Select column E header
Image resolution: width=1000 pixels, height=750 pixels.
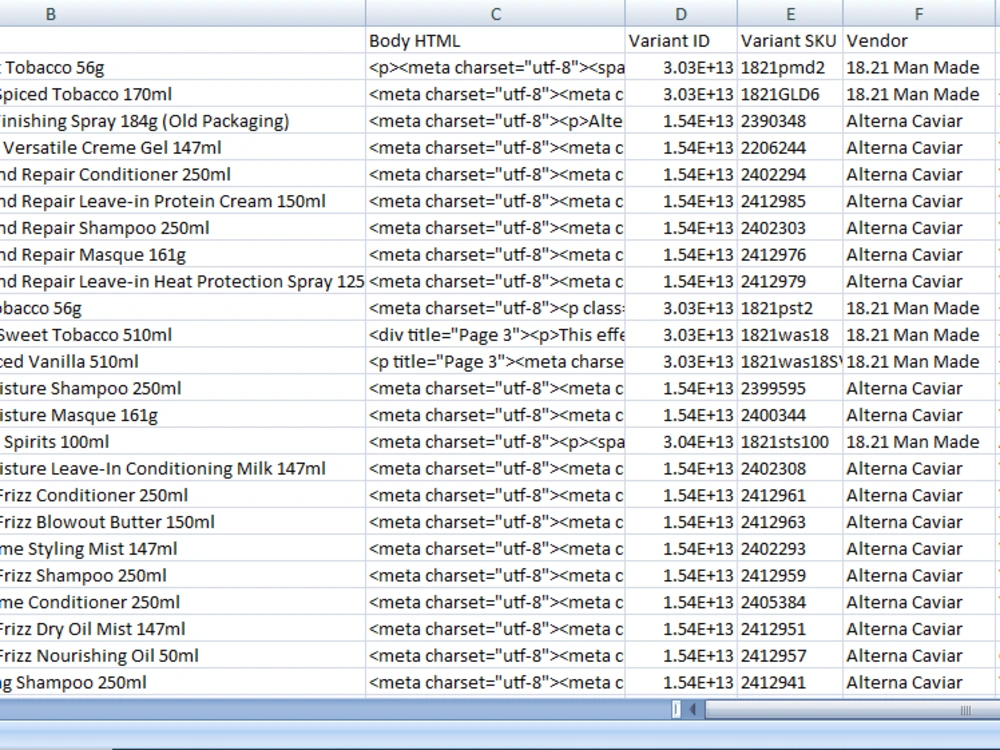tap(790, 13)
